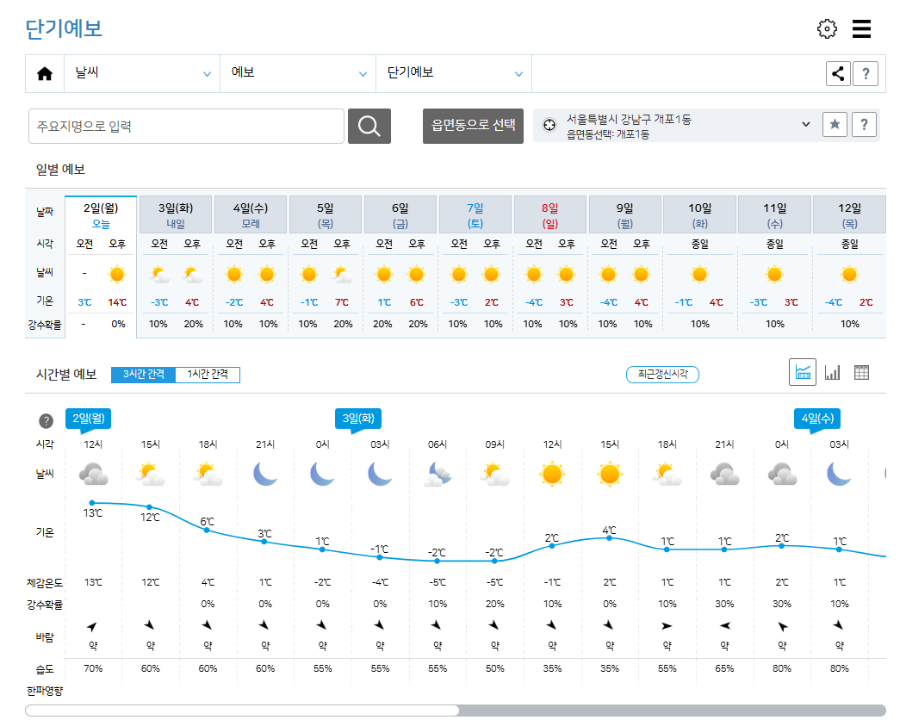The width and height of the screenshot is (900, 724).
Task: Select the 8일(일) date column
Action: click(x=550, y=207)
